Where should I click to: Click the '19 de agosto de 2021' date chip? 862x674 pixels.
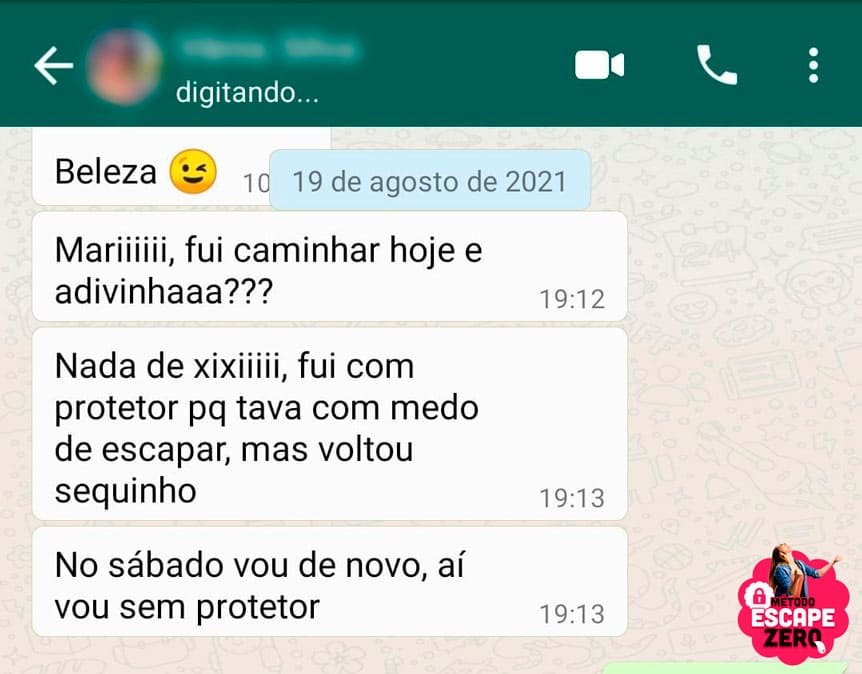coord(430,180)
